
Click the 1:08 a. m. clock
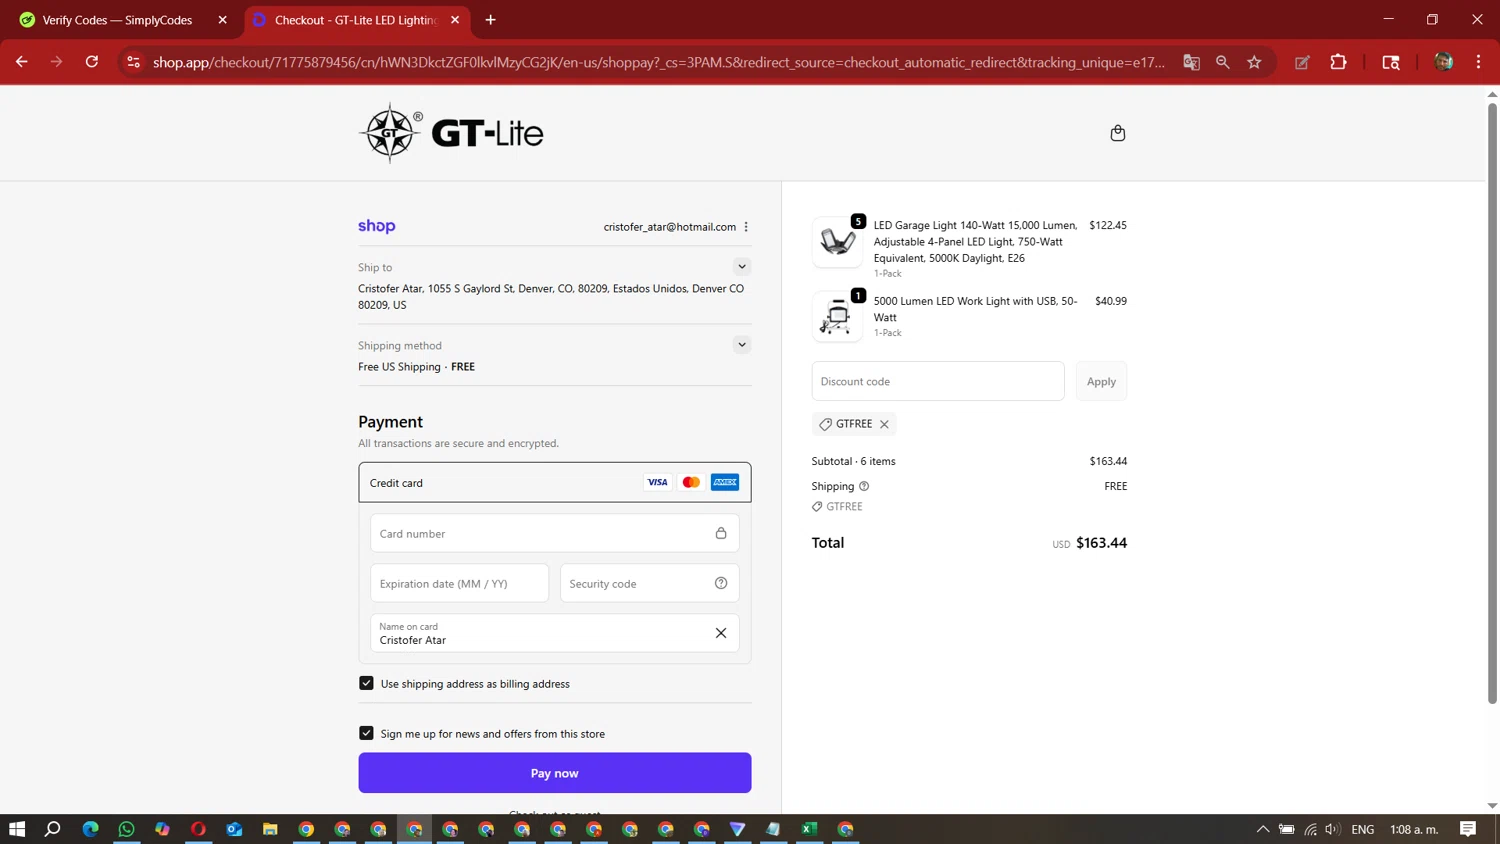(x=1414, y=829)
